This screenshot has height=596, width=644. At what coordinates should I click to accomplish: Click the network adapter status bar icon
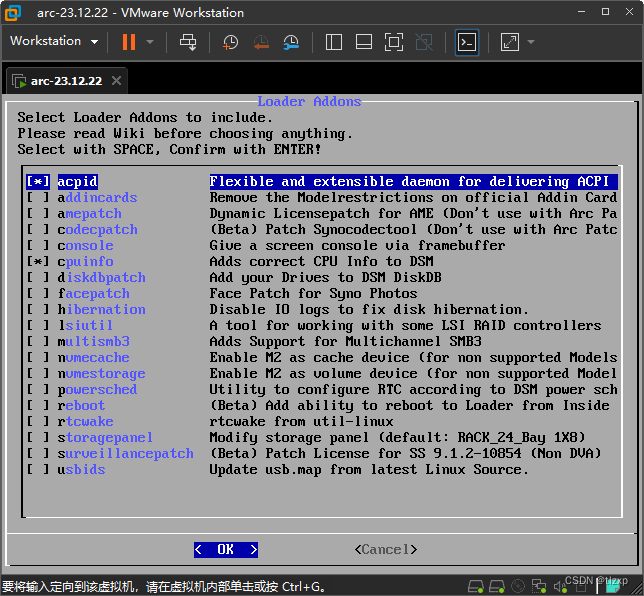pyautogui.click(x=538, y=587)
